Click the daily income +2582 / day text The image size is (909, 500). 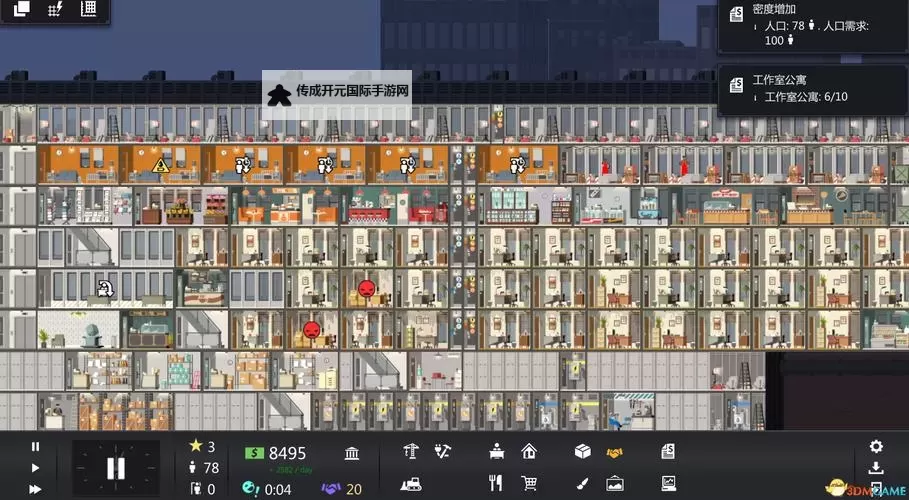(290, 470)
